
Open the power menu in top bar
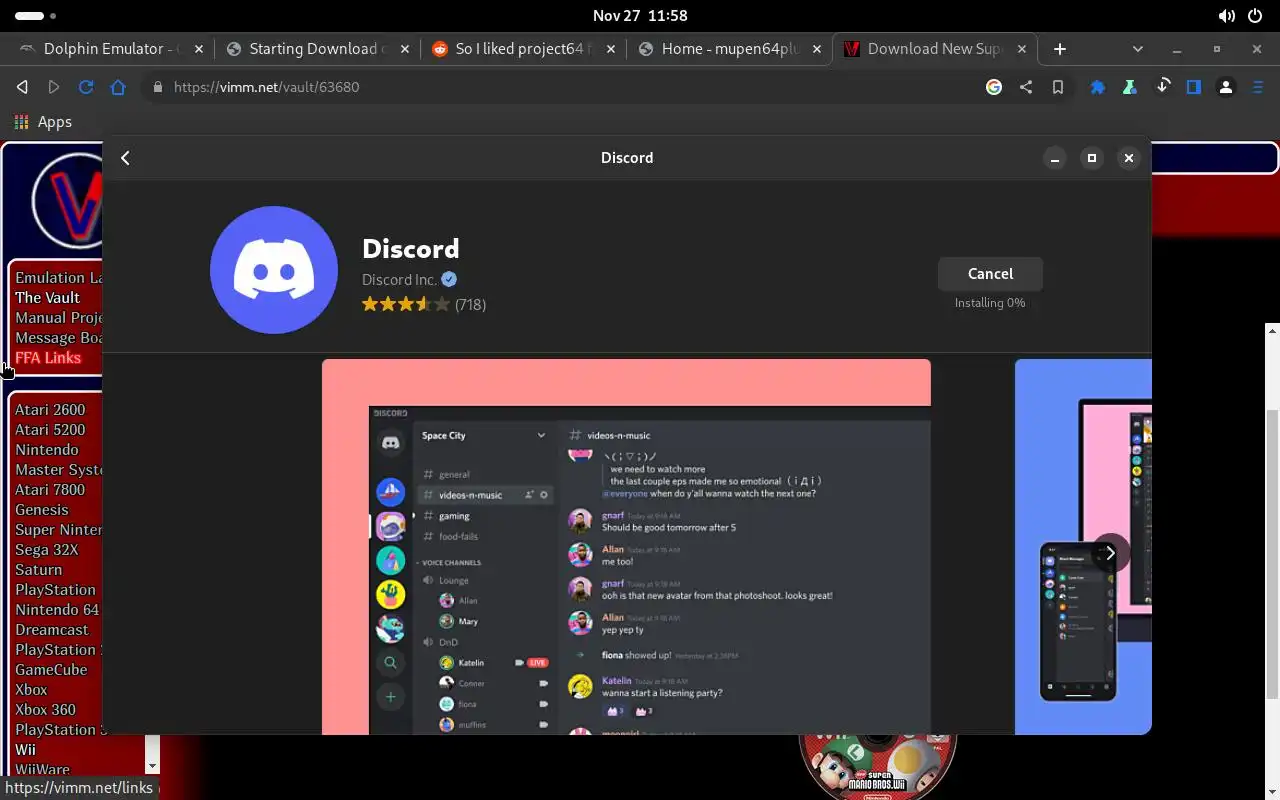[1256, 16]
